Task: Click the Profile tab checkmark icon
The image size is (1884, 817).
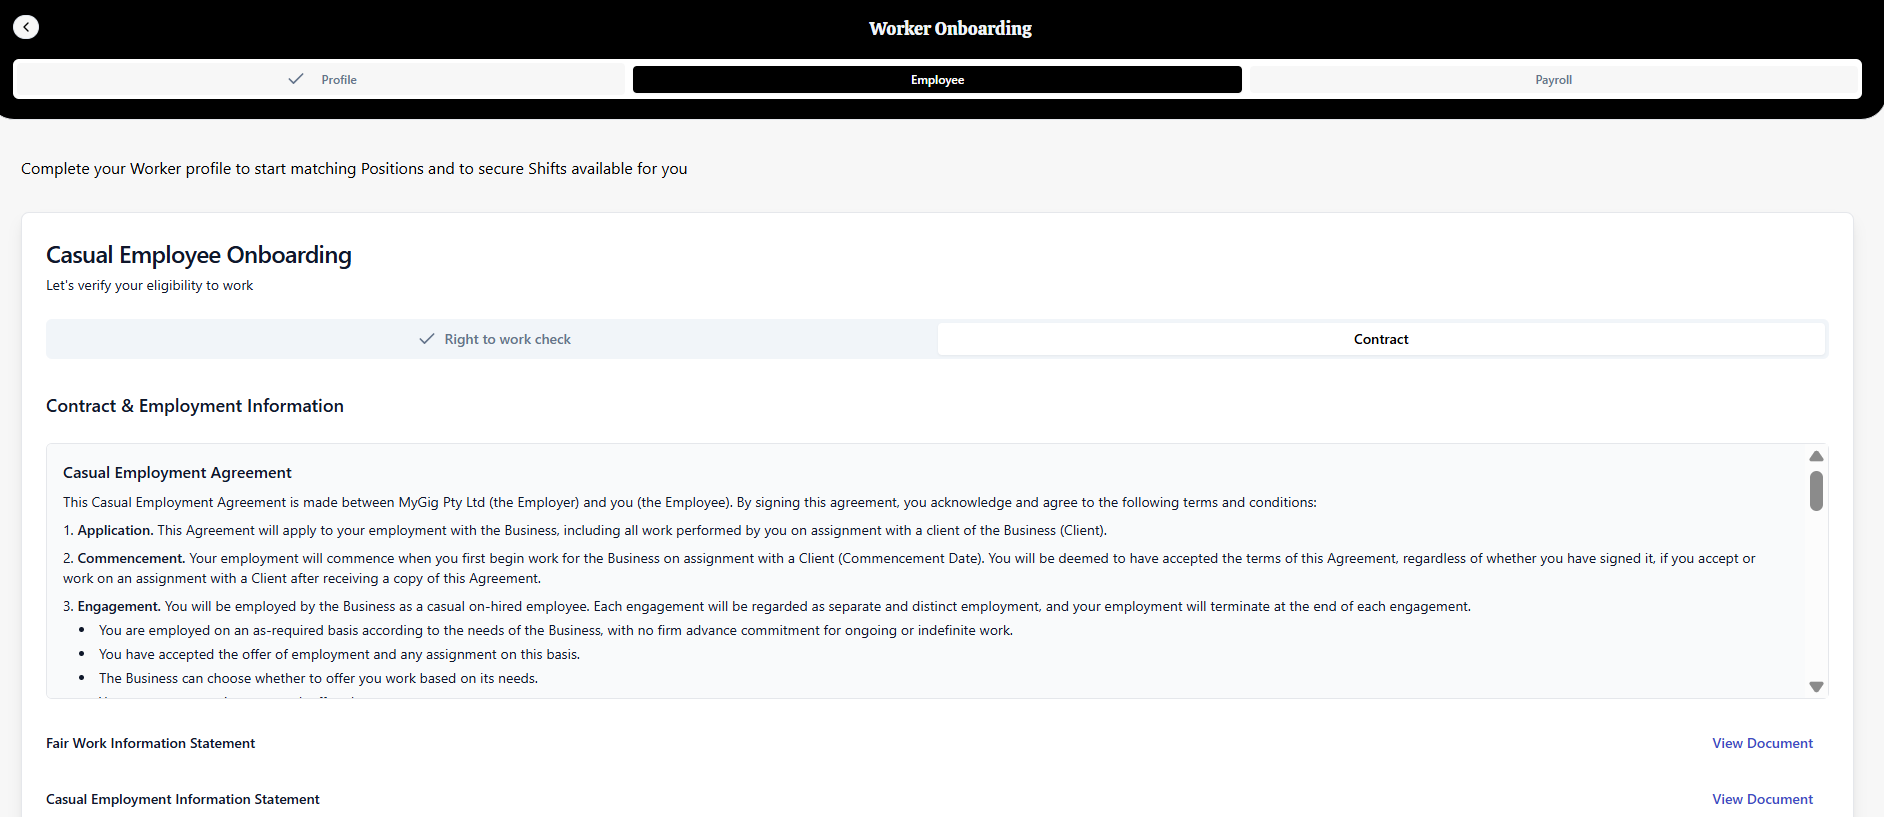Action: coord(296,79)
